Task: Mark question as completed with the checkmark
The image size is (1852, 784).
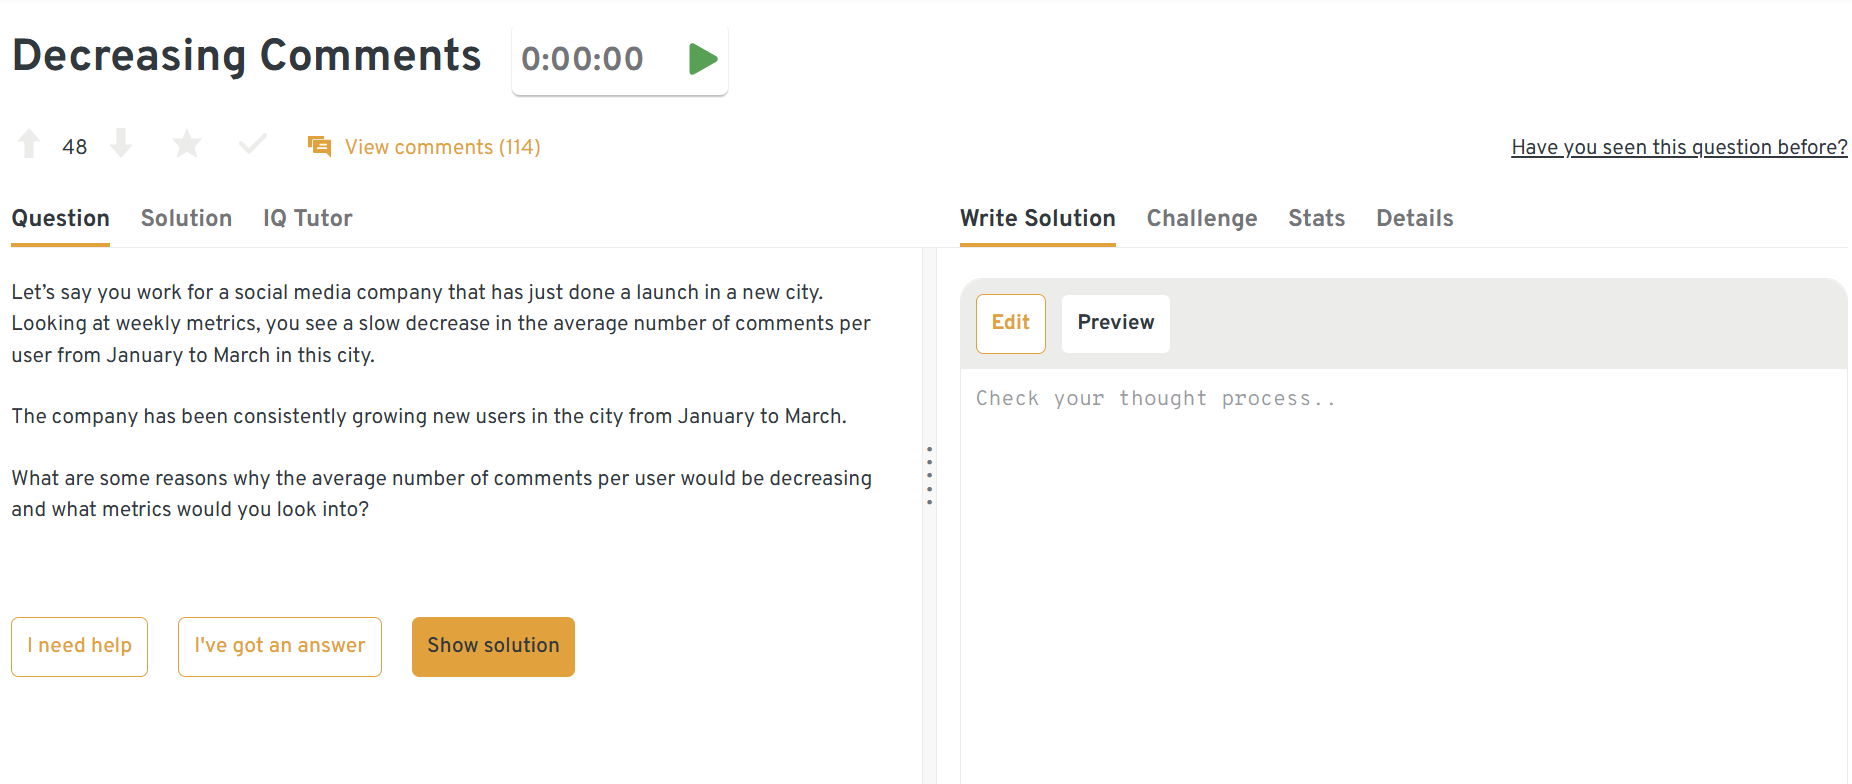Action: [253, 145]
